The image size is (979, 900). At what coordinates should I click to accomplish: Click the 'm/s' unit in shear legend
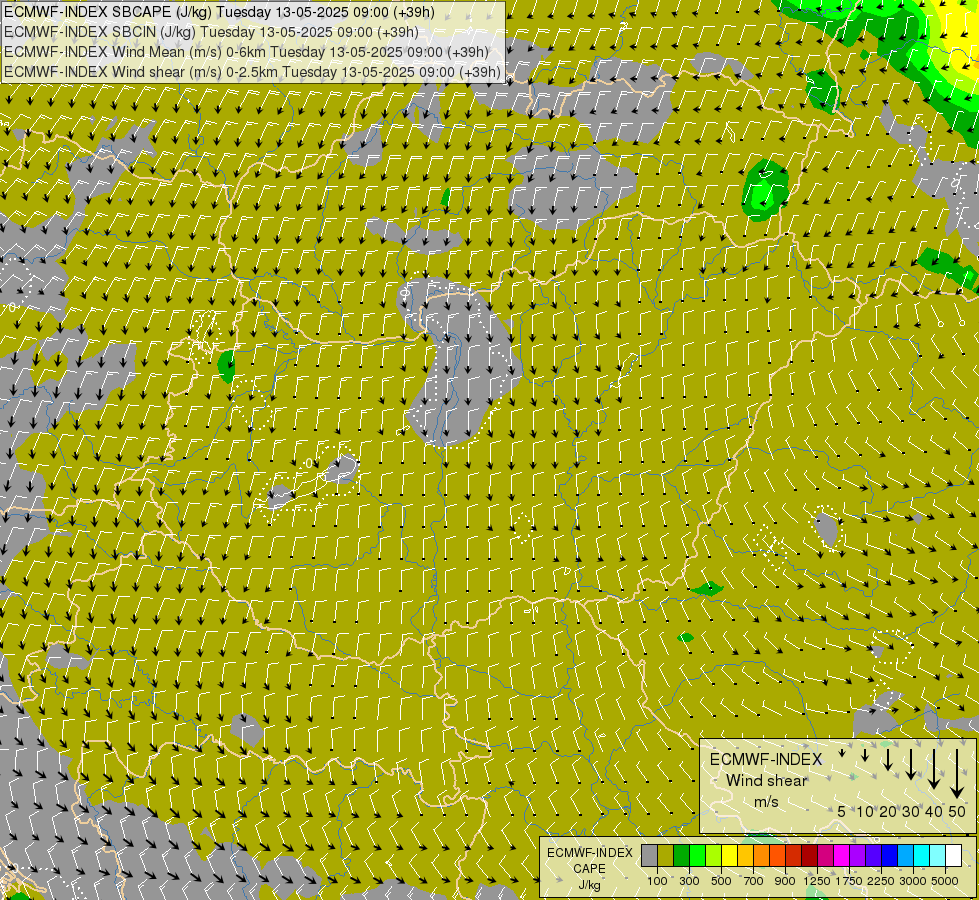766,801
